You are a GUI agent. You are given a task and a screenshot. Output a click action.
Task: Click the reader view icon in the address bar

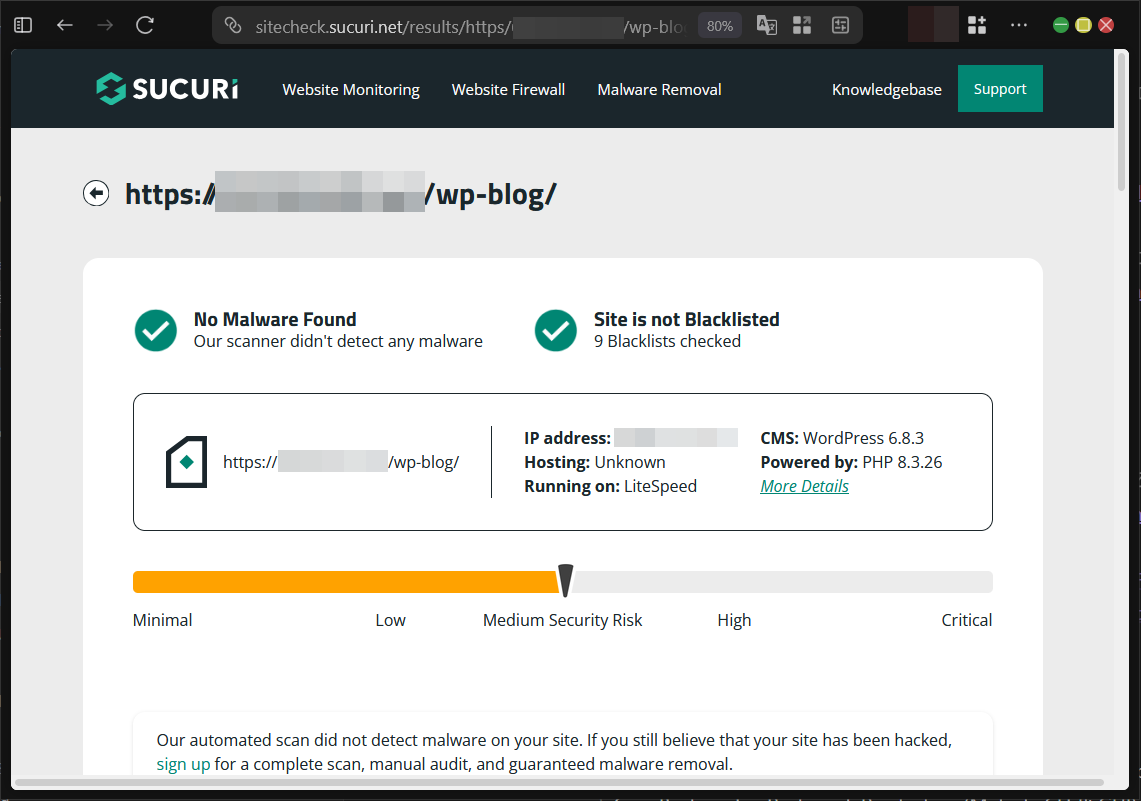tap(840, 25)
